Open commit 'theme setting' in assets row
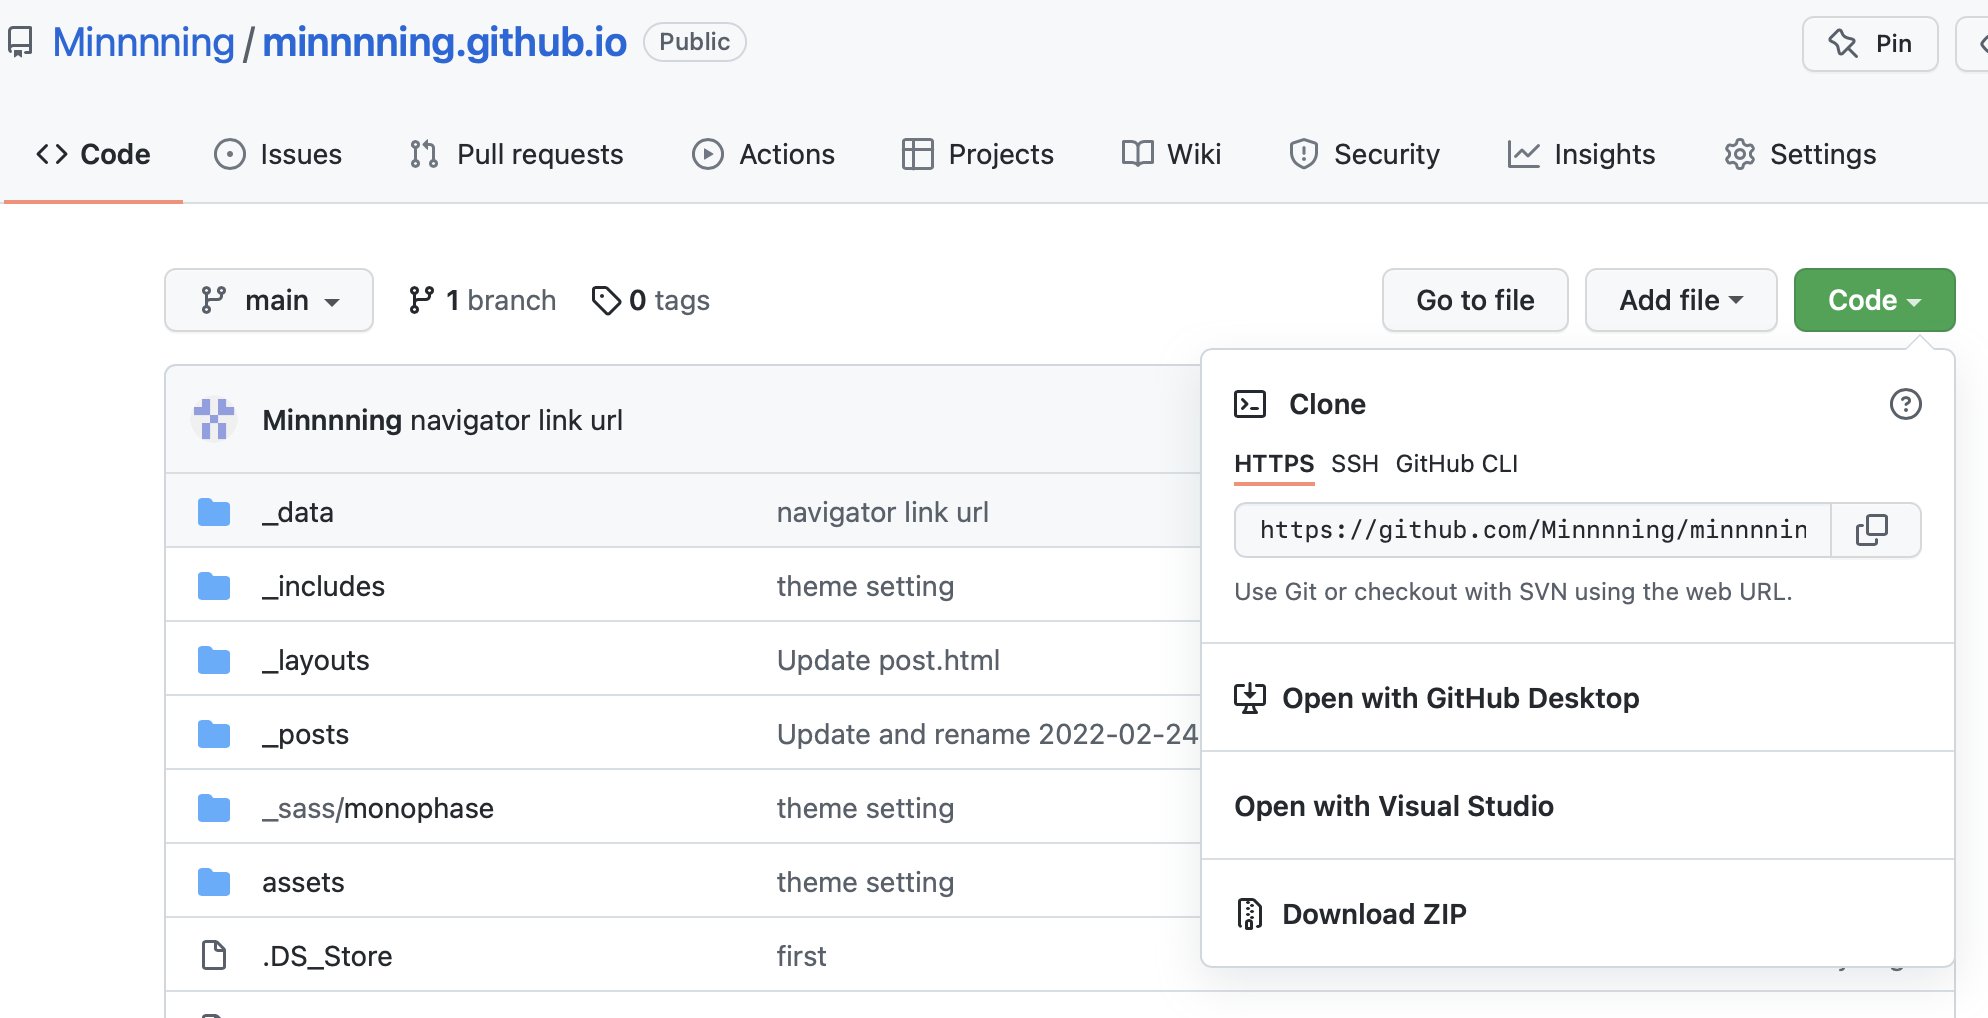1988x1018 pixels. coord(865,882)
